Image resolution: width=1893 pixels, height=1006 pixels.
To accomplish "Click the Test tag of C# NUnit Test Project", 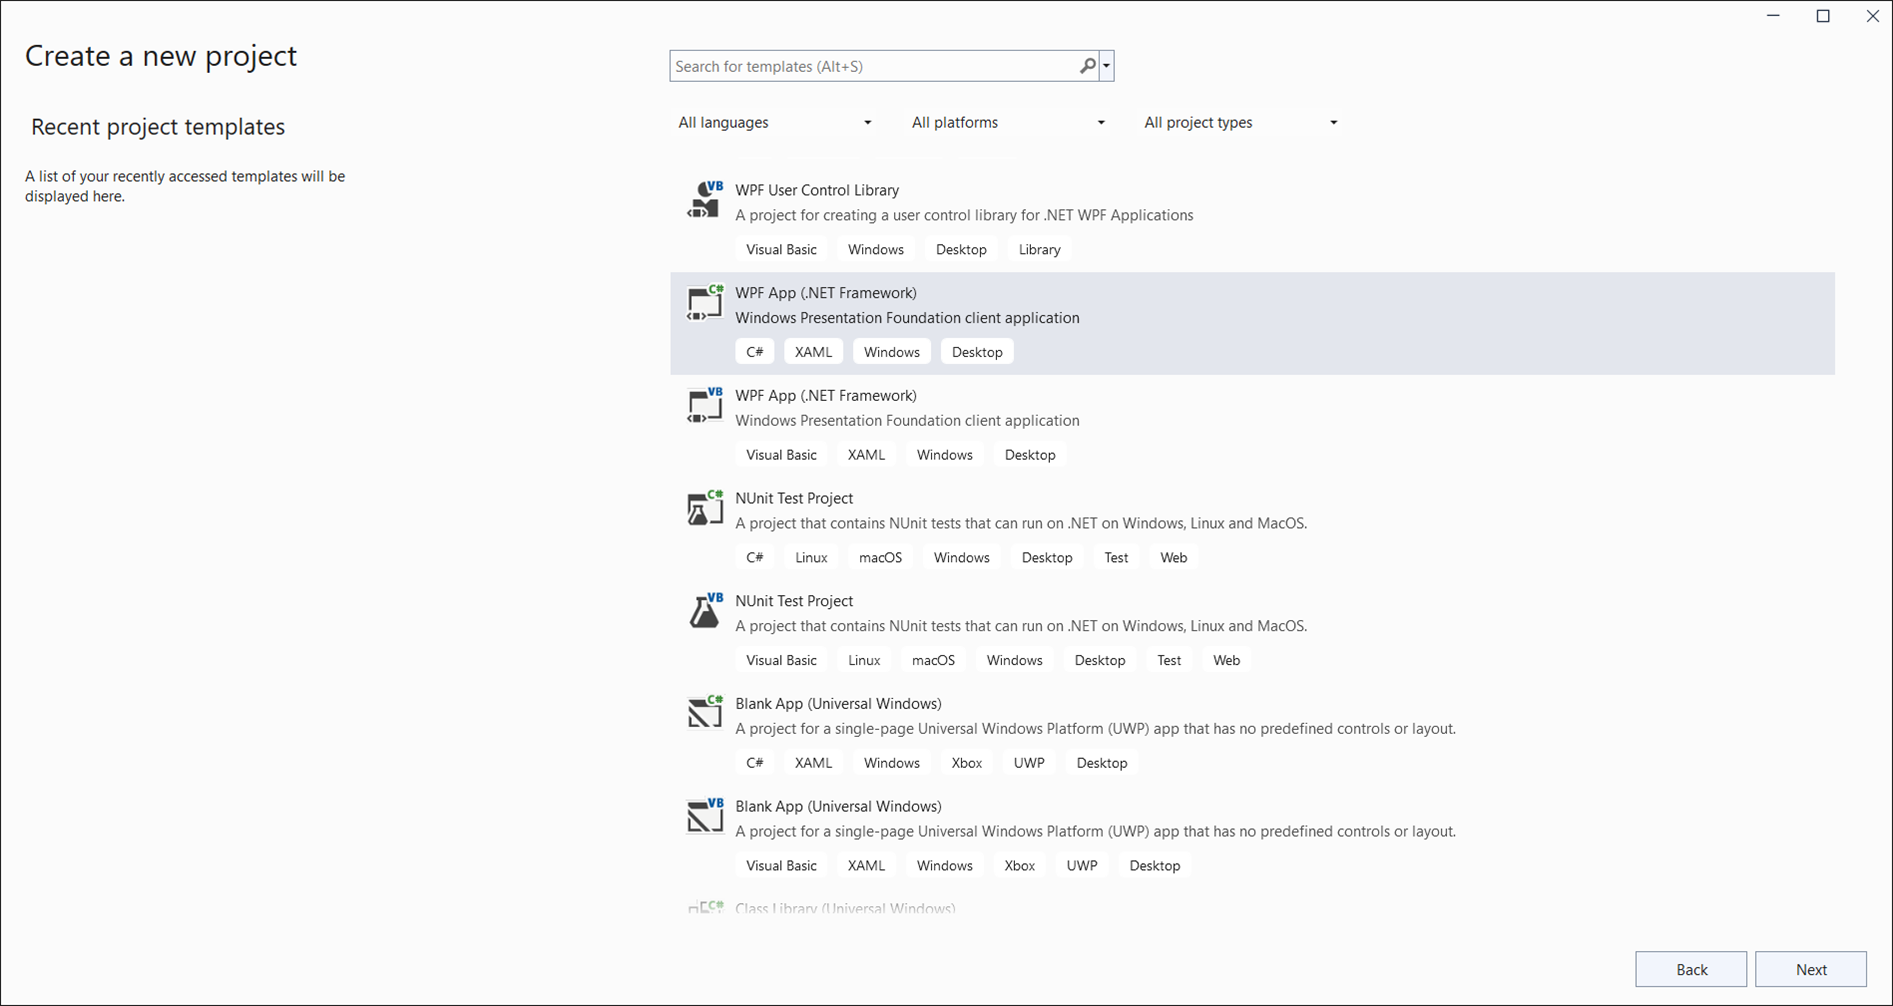I will (1116, 558).
